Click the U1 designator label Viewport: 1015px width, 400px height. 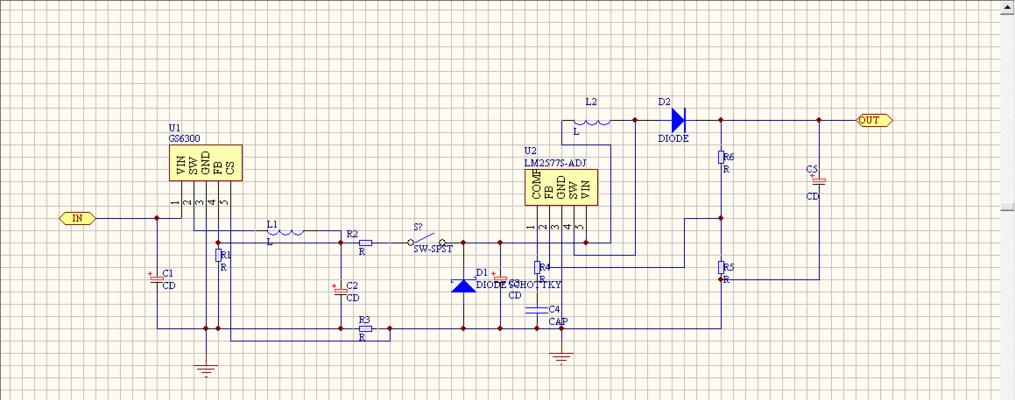pos(175,128)
